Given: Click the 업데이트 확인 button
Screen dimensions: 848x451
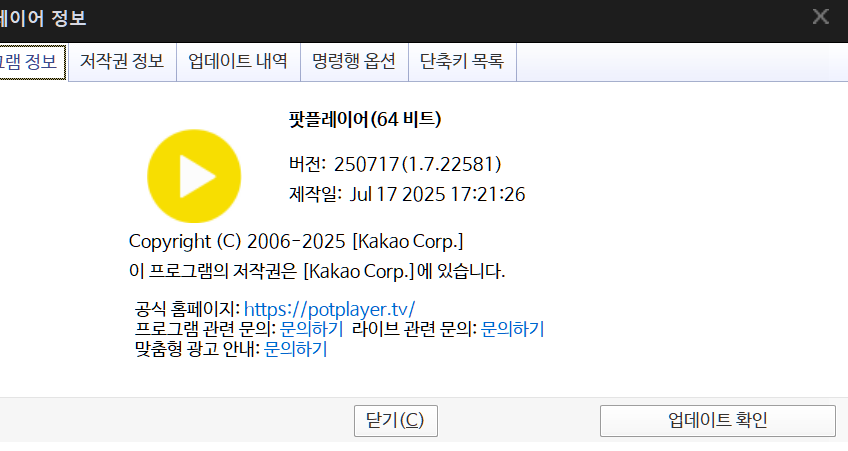Looking at the screenshot, I should coord(718,420).
